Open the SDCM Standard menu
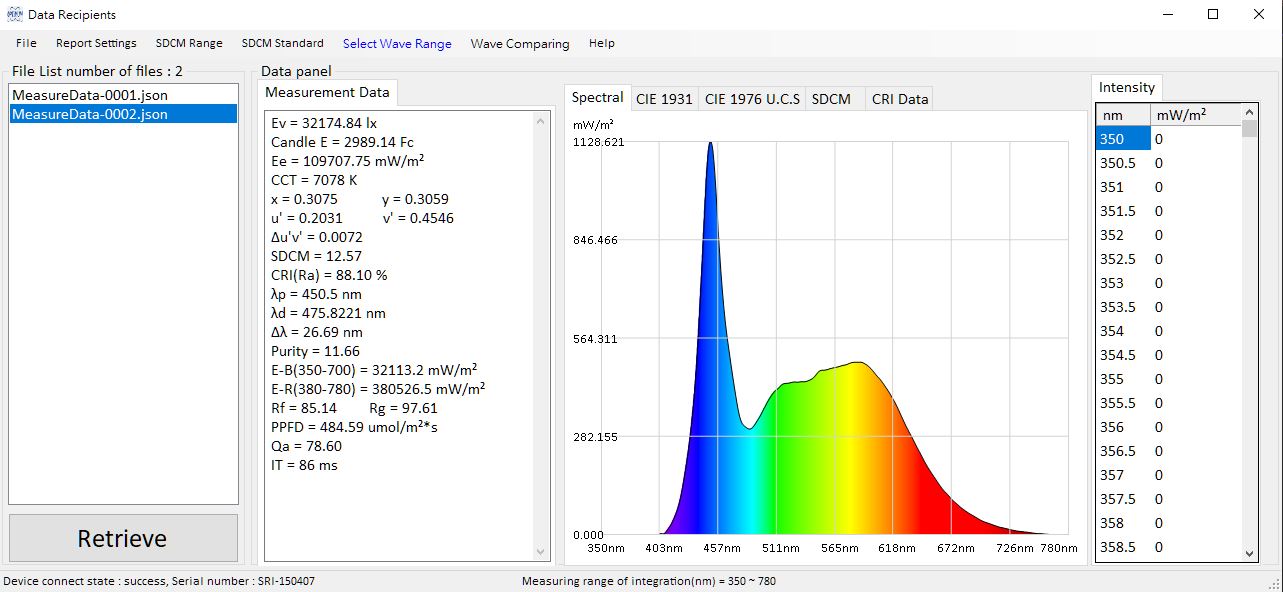 pyautogui.click(x=282, y=43)
